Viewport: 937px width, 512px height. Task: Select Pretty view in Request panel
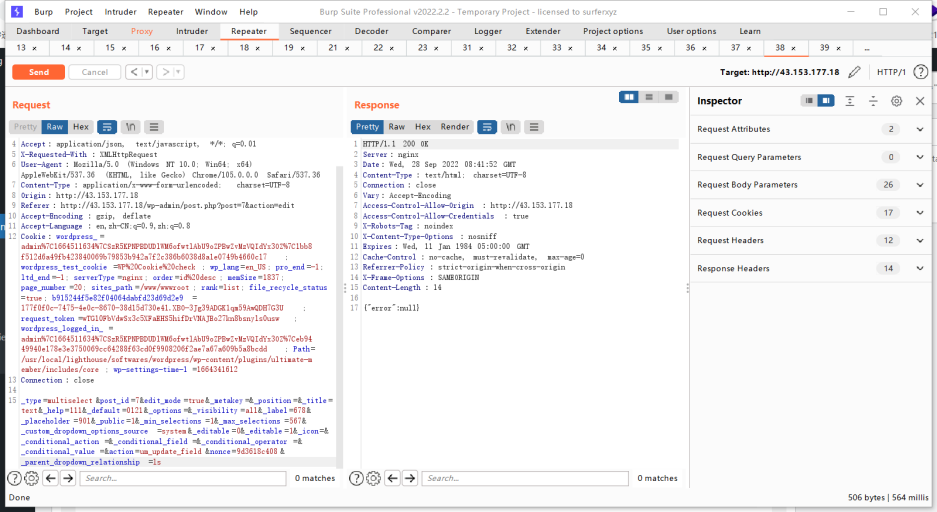pos(25,127)
